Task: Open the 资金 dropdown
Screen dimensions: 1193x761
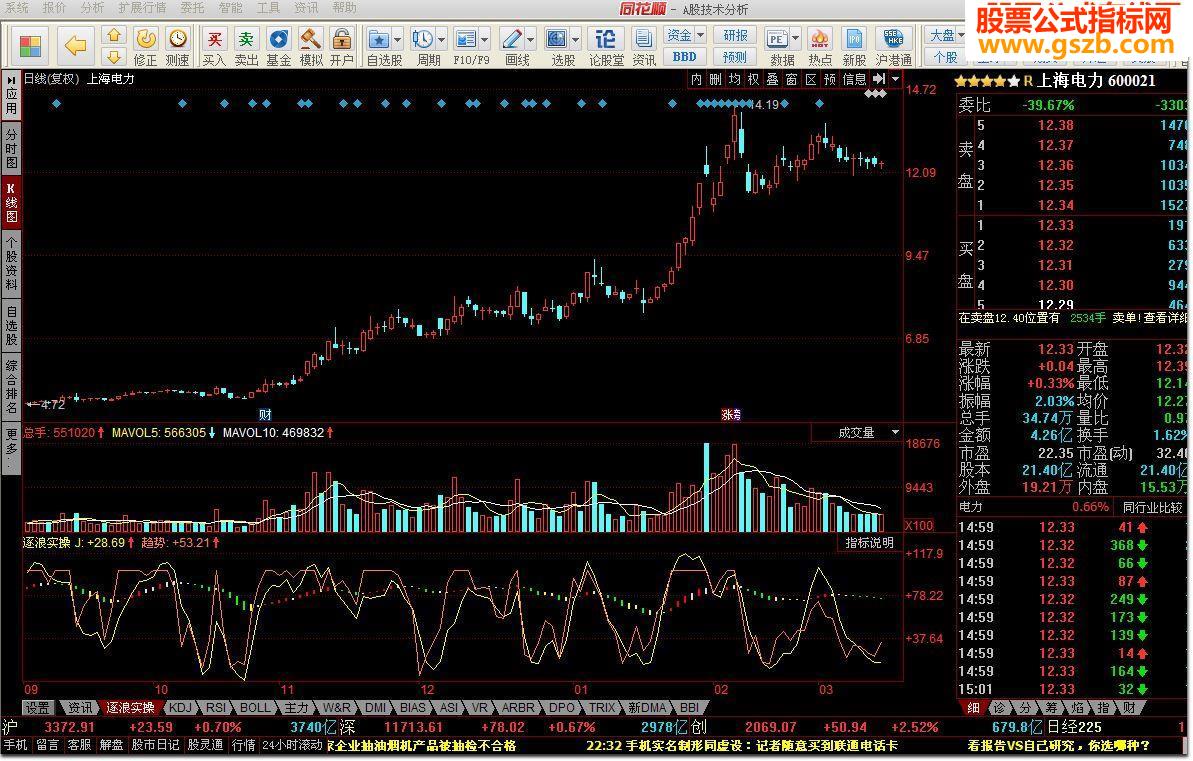Action: click(x=685, y=35)
